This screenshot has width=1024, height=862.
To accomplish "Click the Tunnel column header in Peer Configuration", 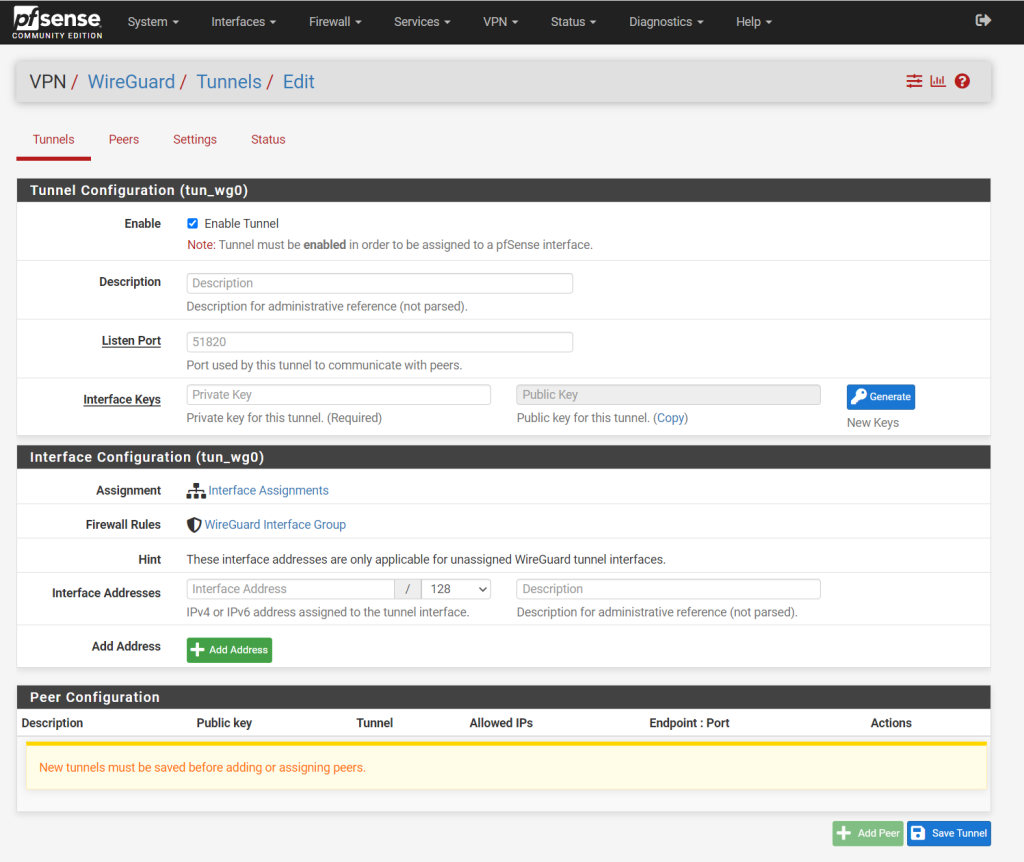I will coord(374,723).
